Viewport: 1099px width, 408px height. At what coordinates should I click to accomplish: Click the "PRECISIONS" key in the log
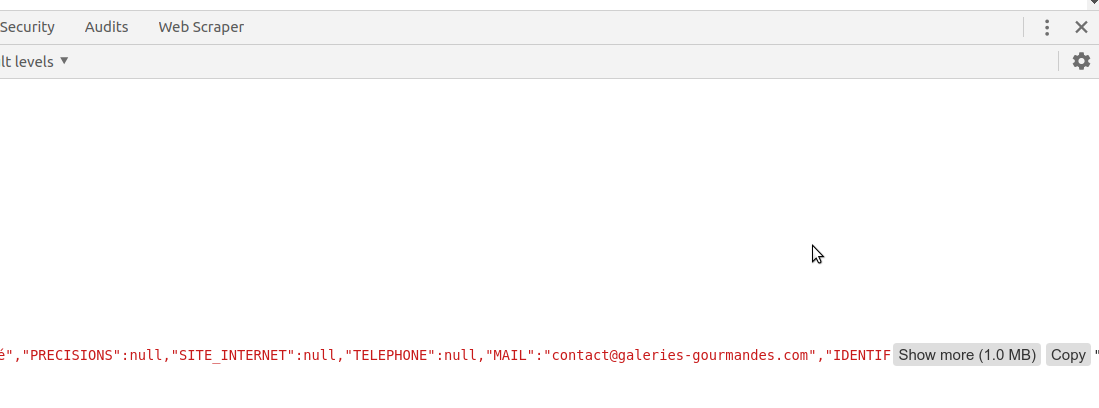click(x=72, y=355)
